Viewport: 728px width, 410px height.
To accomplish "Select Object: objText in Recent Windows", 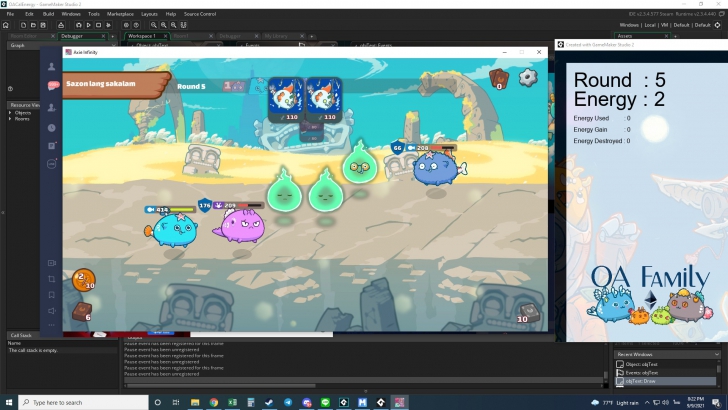I will [x=667, y=364].
